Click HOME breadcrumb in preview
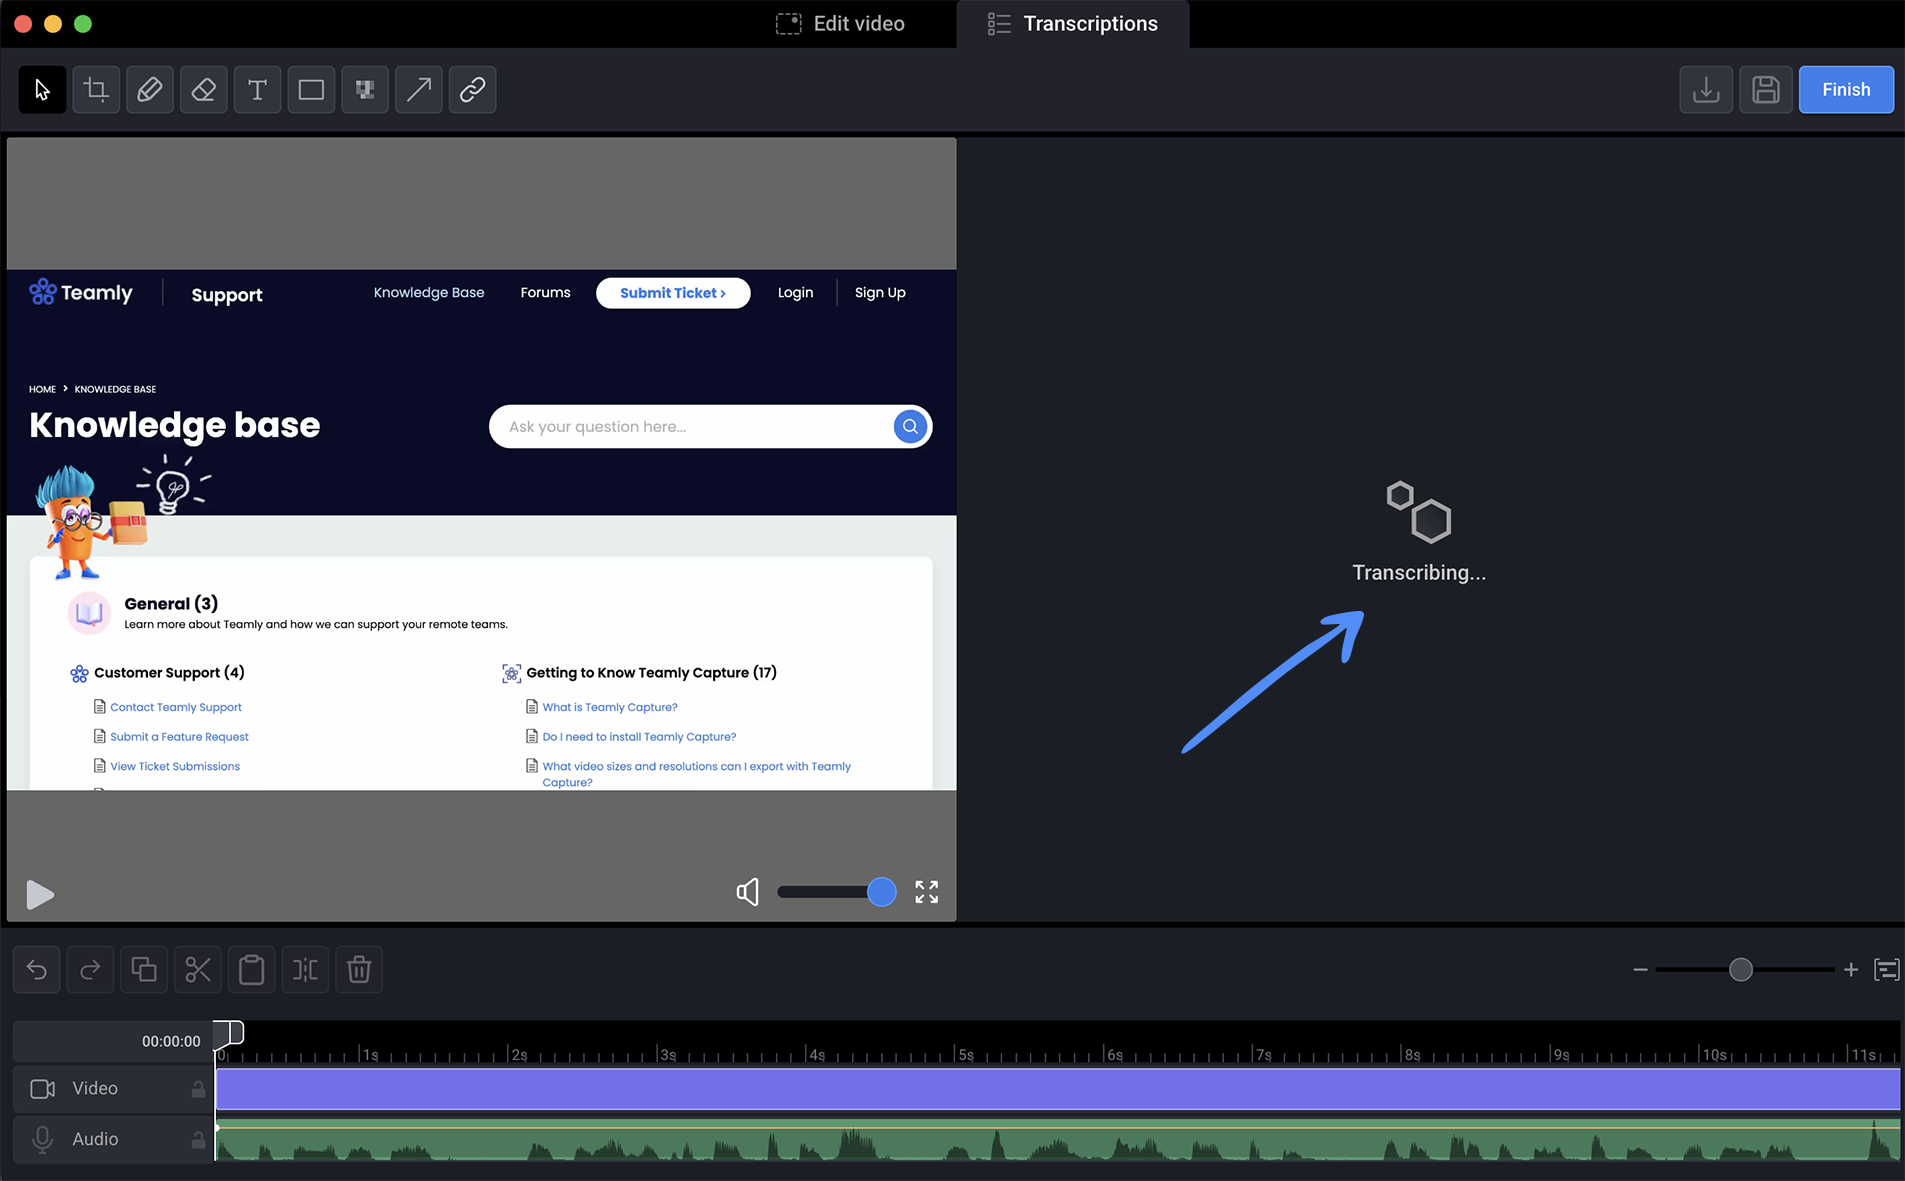 42,389
